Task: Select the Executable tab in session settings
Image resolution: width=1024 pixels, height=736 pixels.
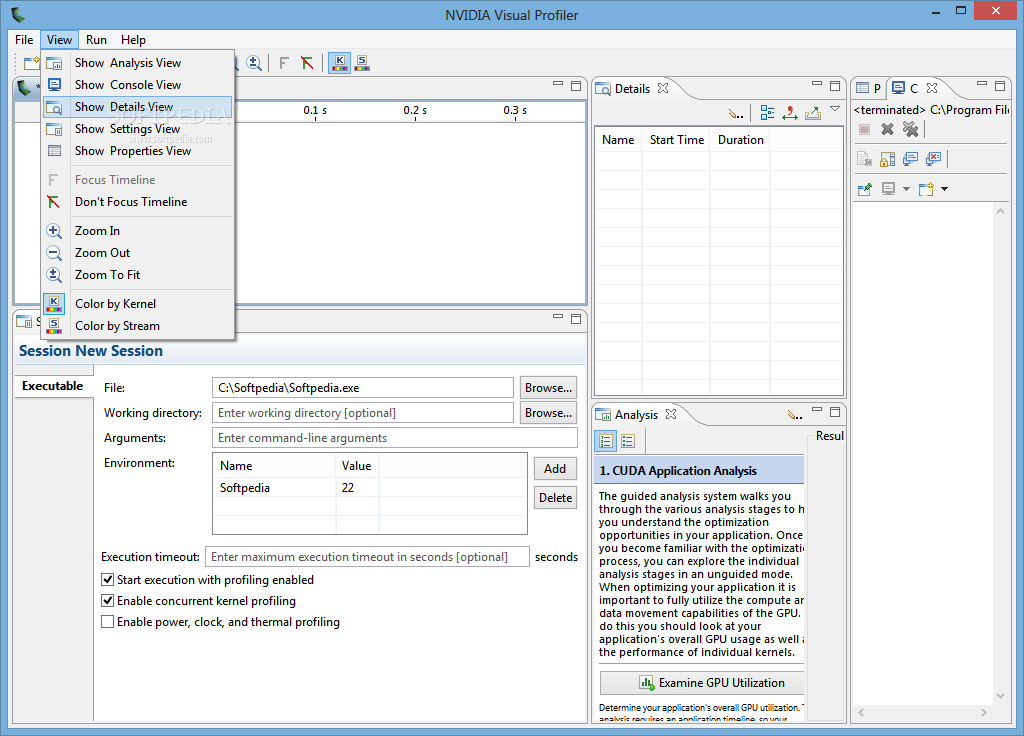Action: 53,386
